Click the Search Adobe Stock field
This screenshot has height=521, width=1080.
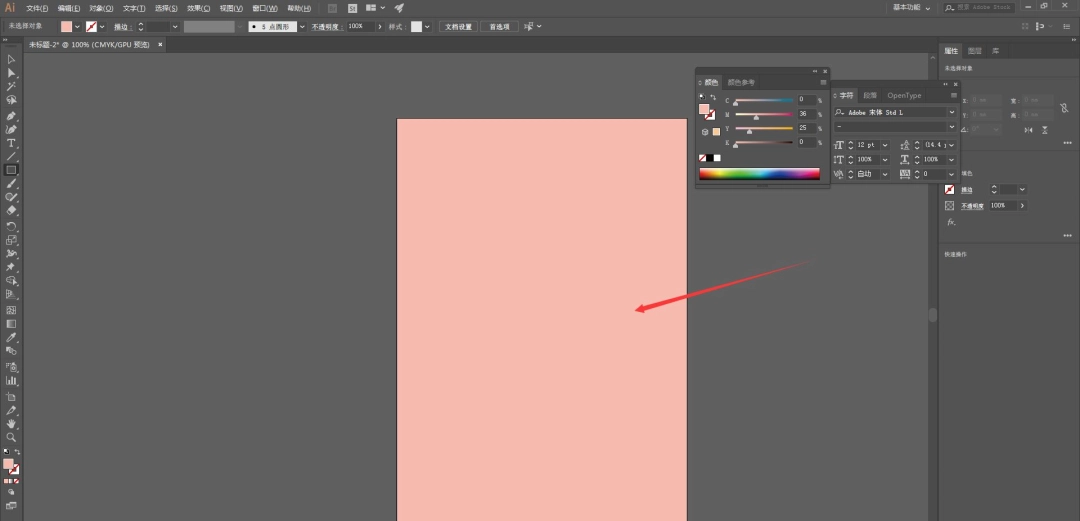click(x=978, y=8)
